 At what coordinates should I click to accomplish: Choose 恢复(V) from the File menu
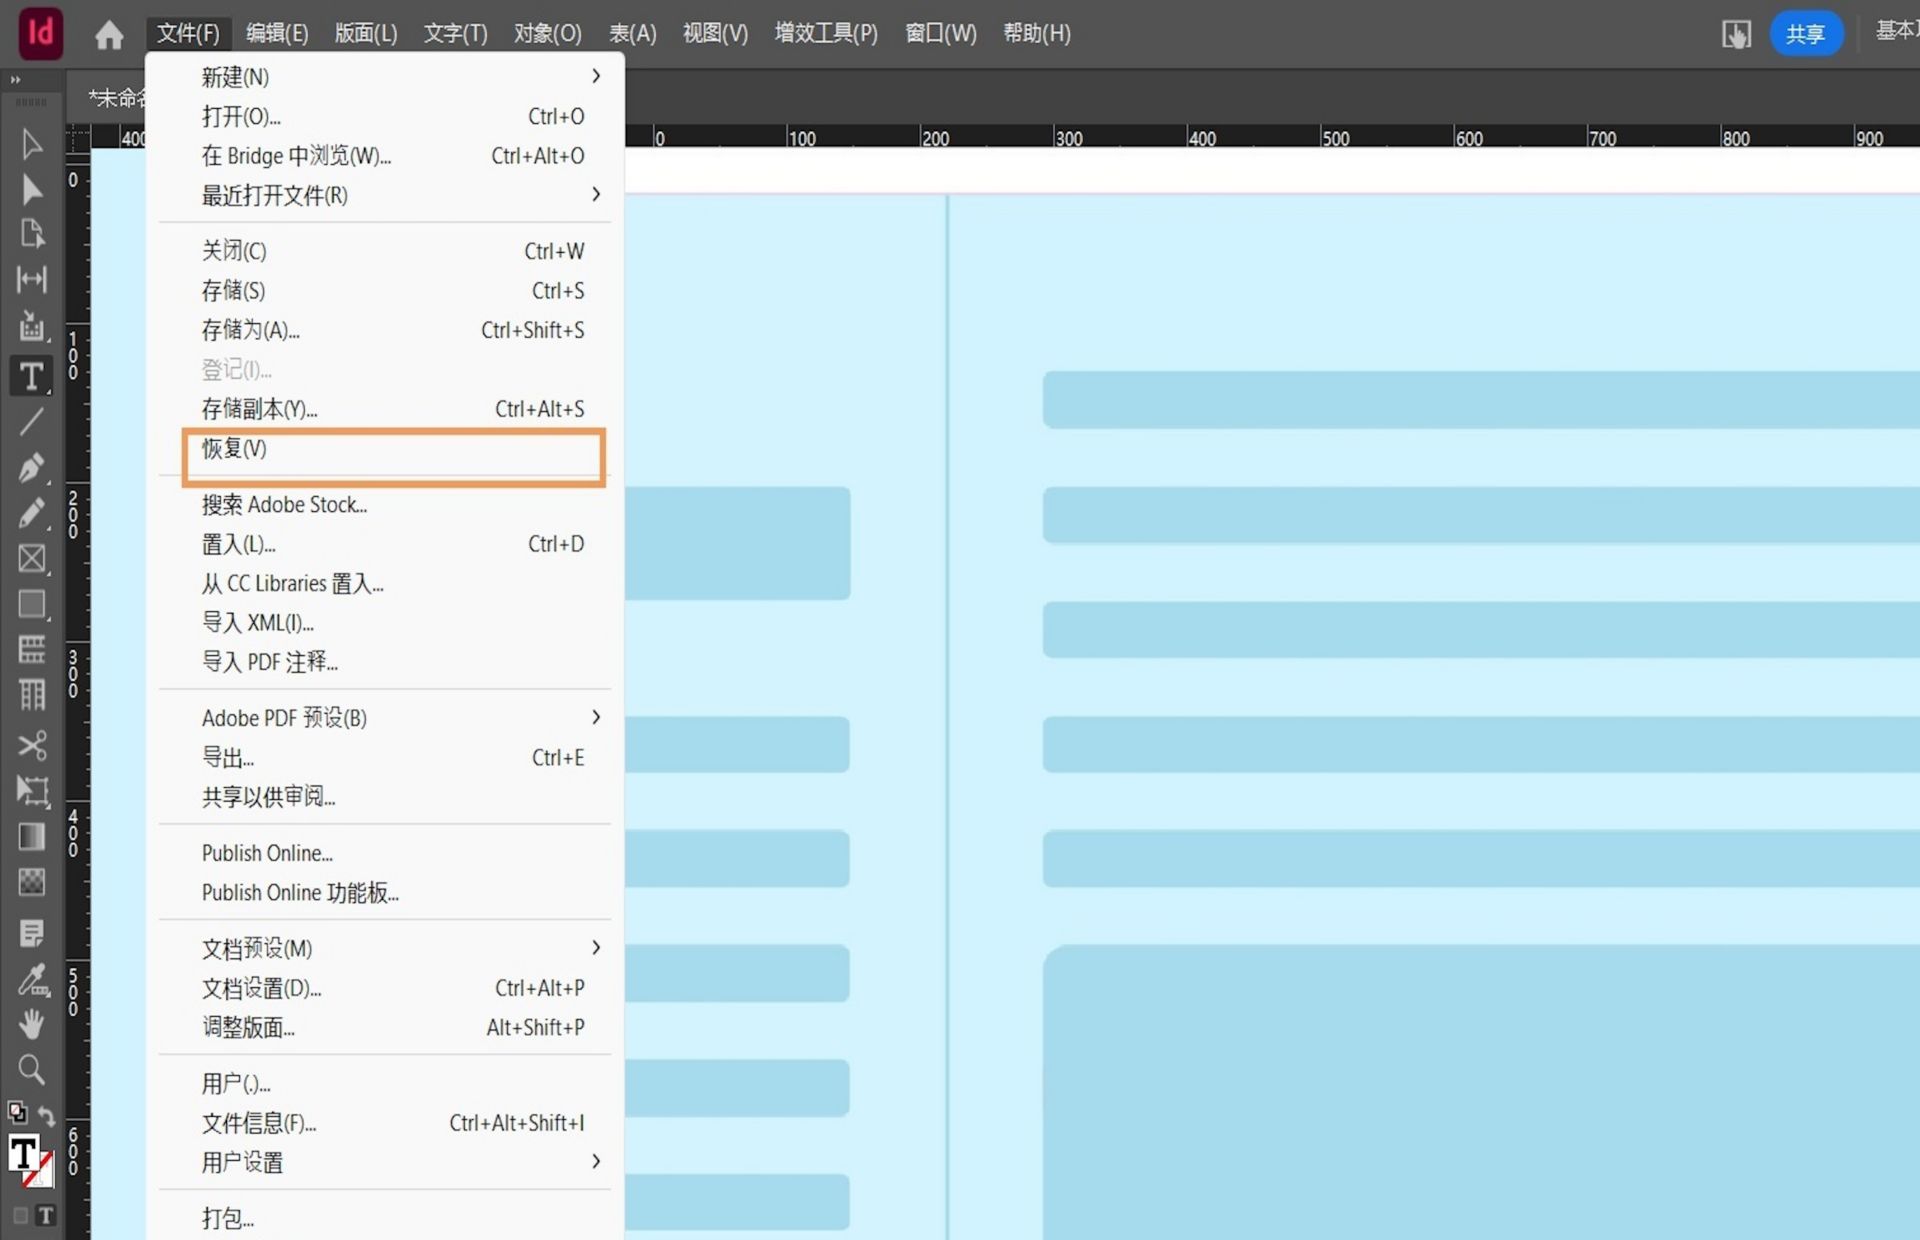click(235, 449)
